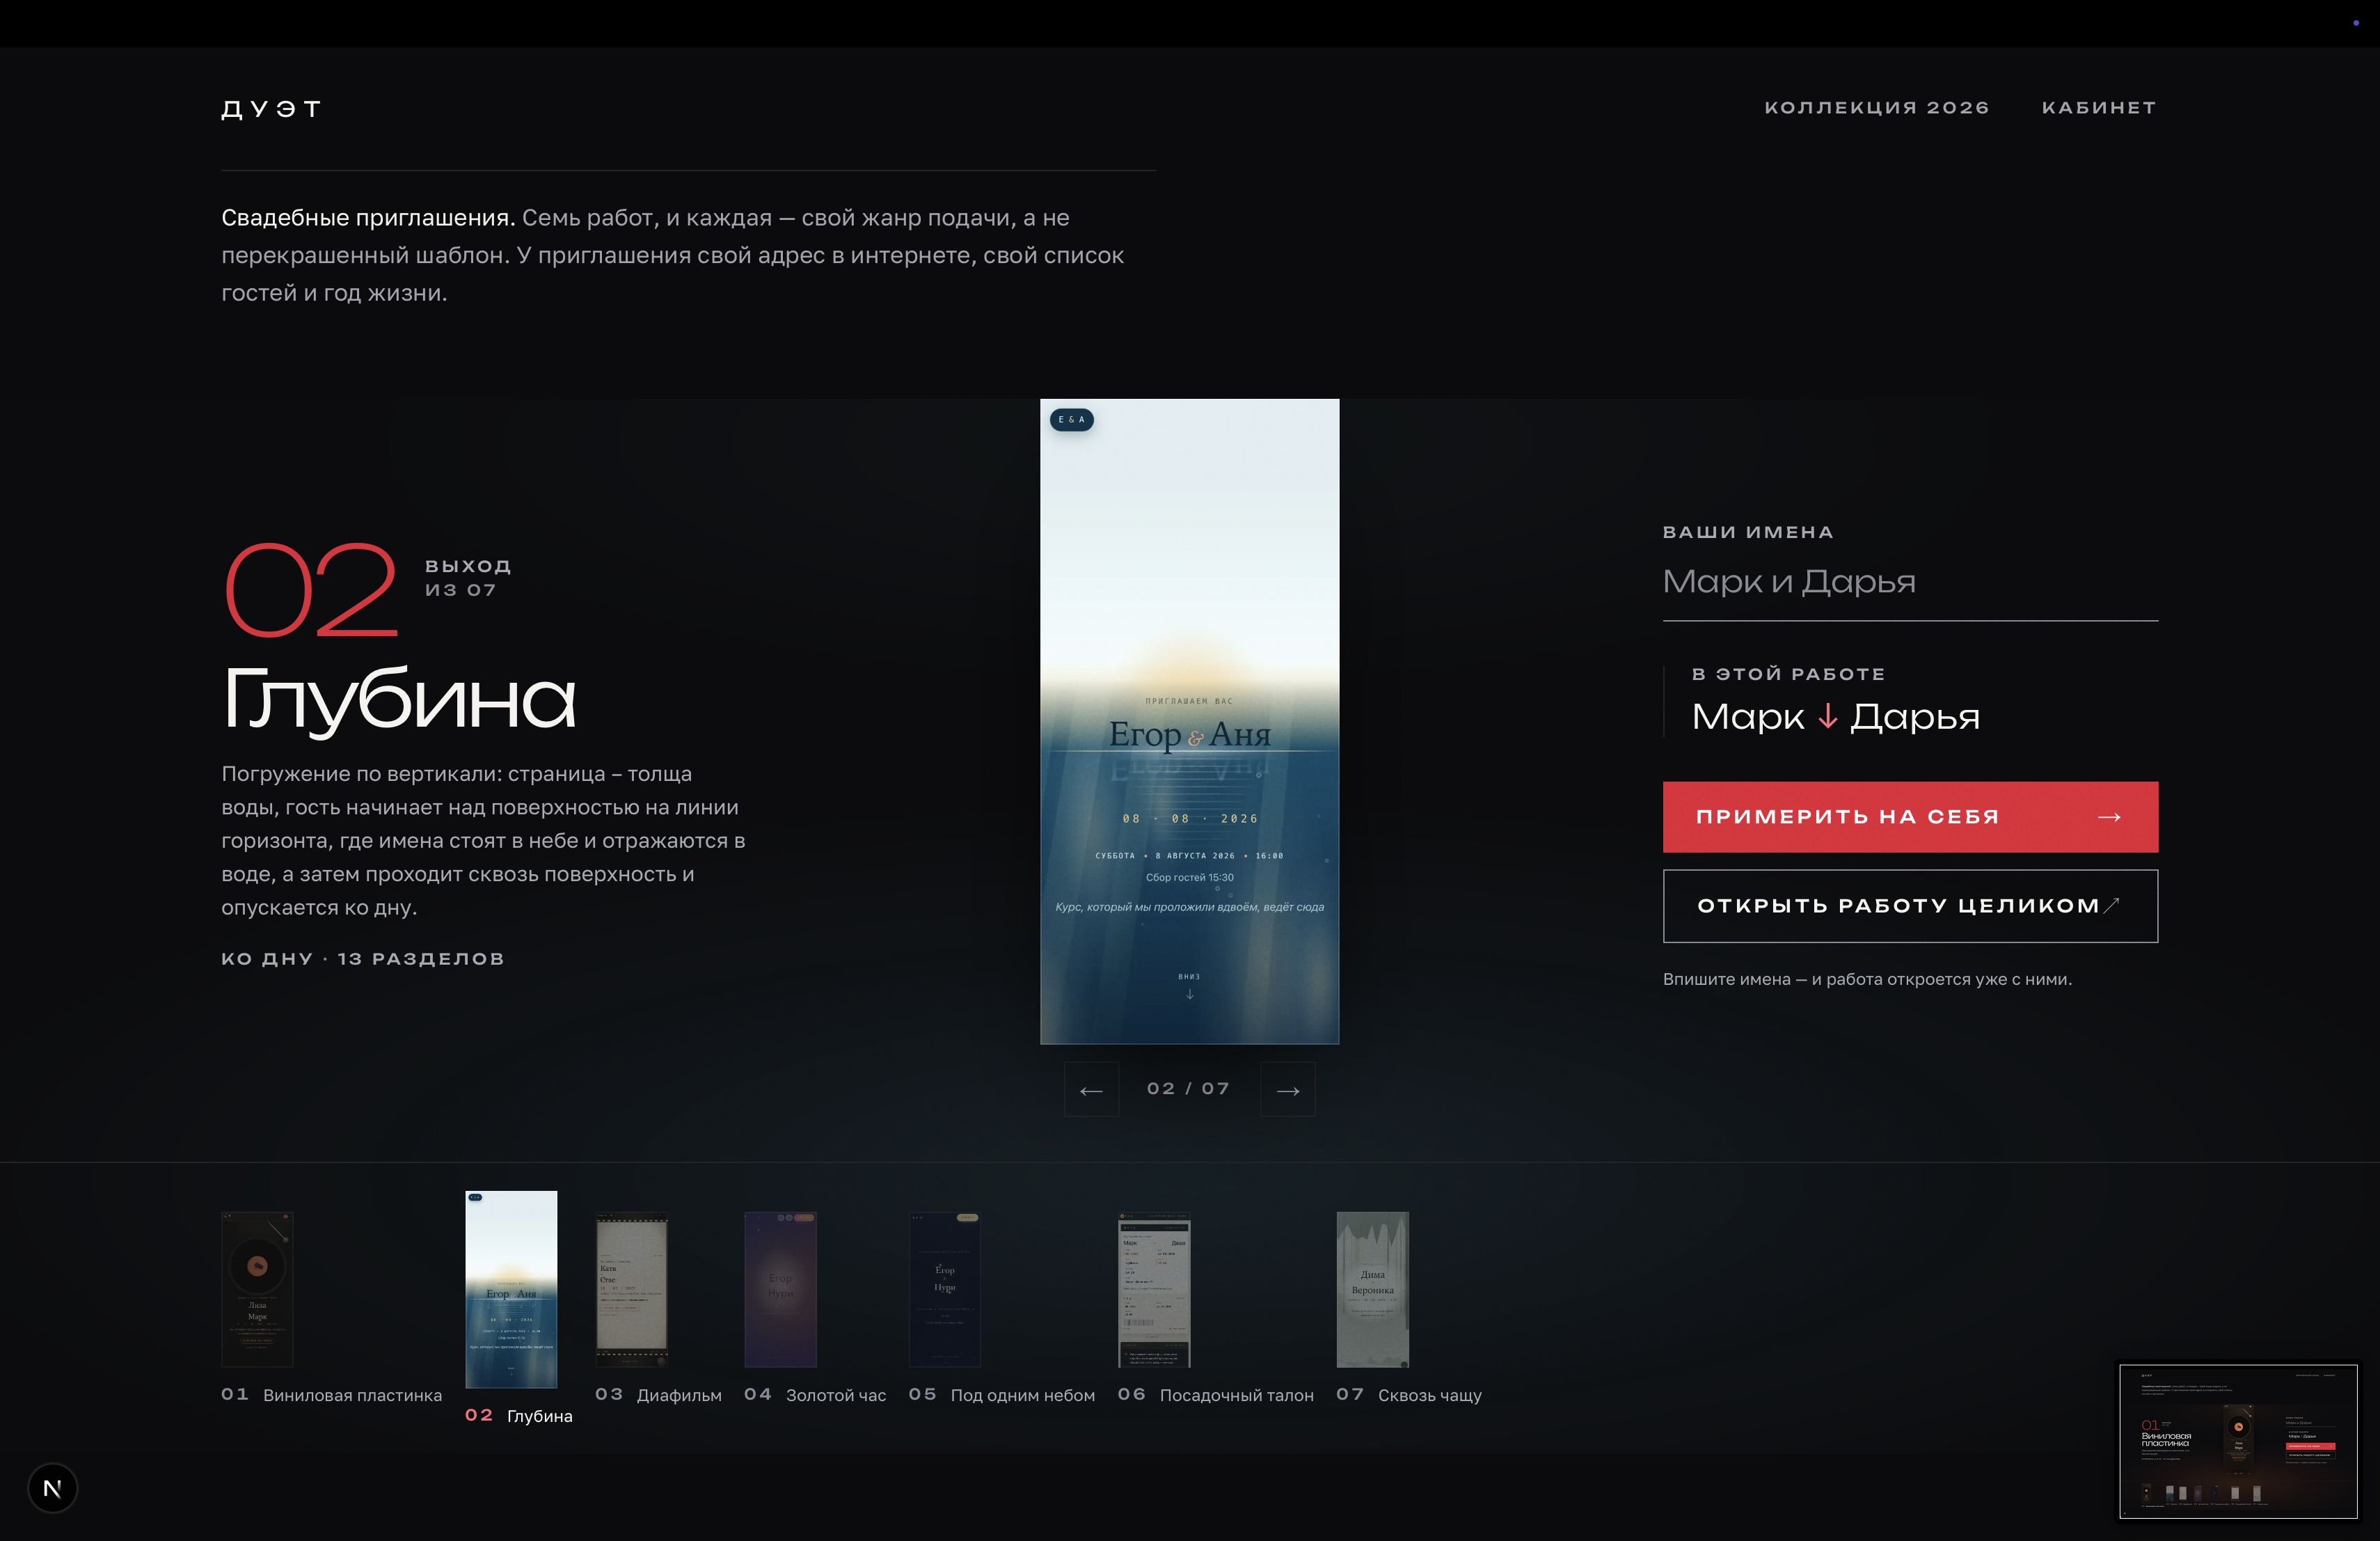This screenshot has width=2380, height=1541.
Task: Click the Впишите имена hint text
Action: click(x=1867, y=980)
